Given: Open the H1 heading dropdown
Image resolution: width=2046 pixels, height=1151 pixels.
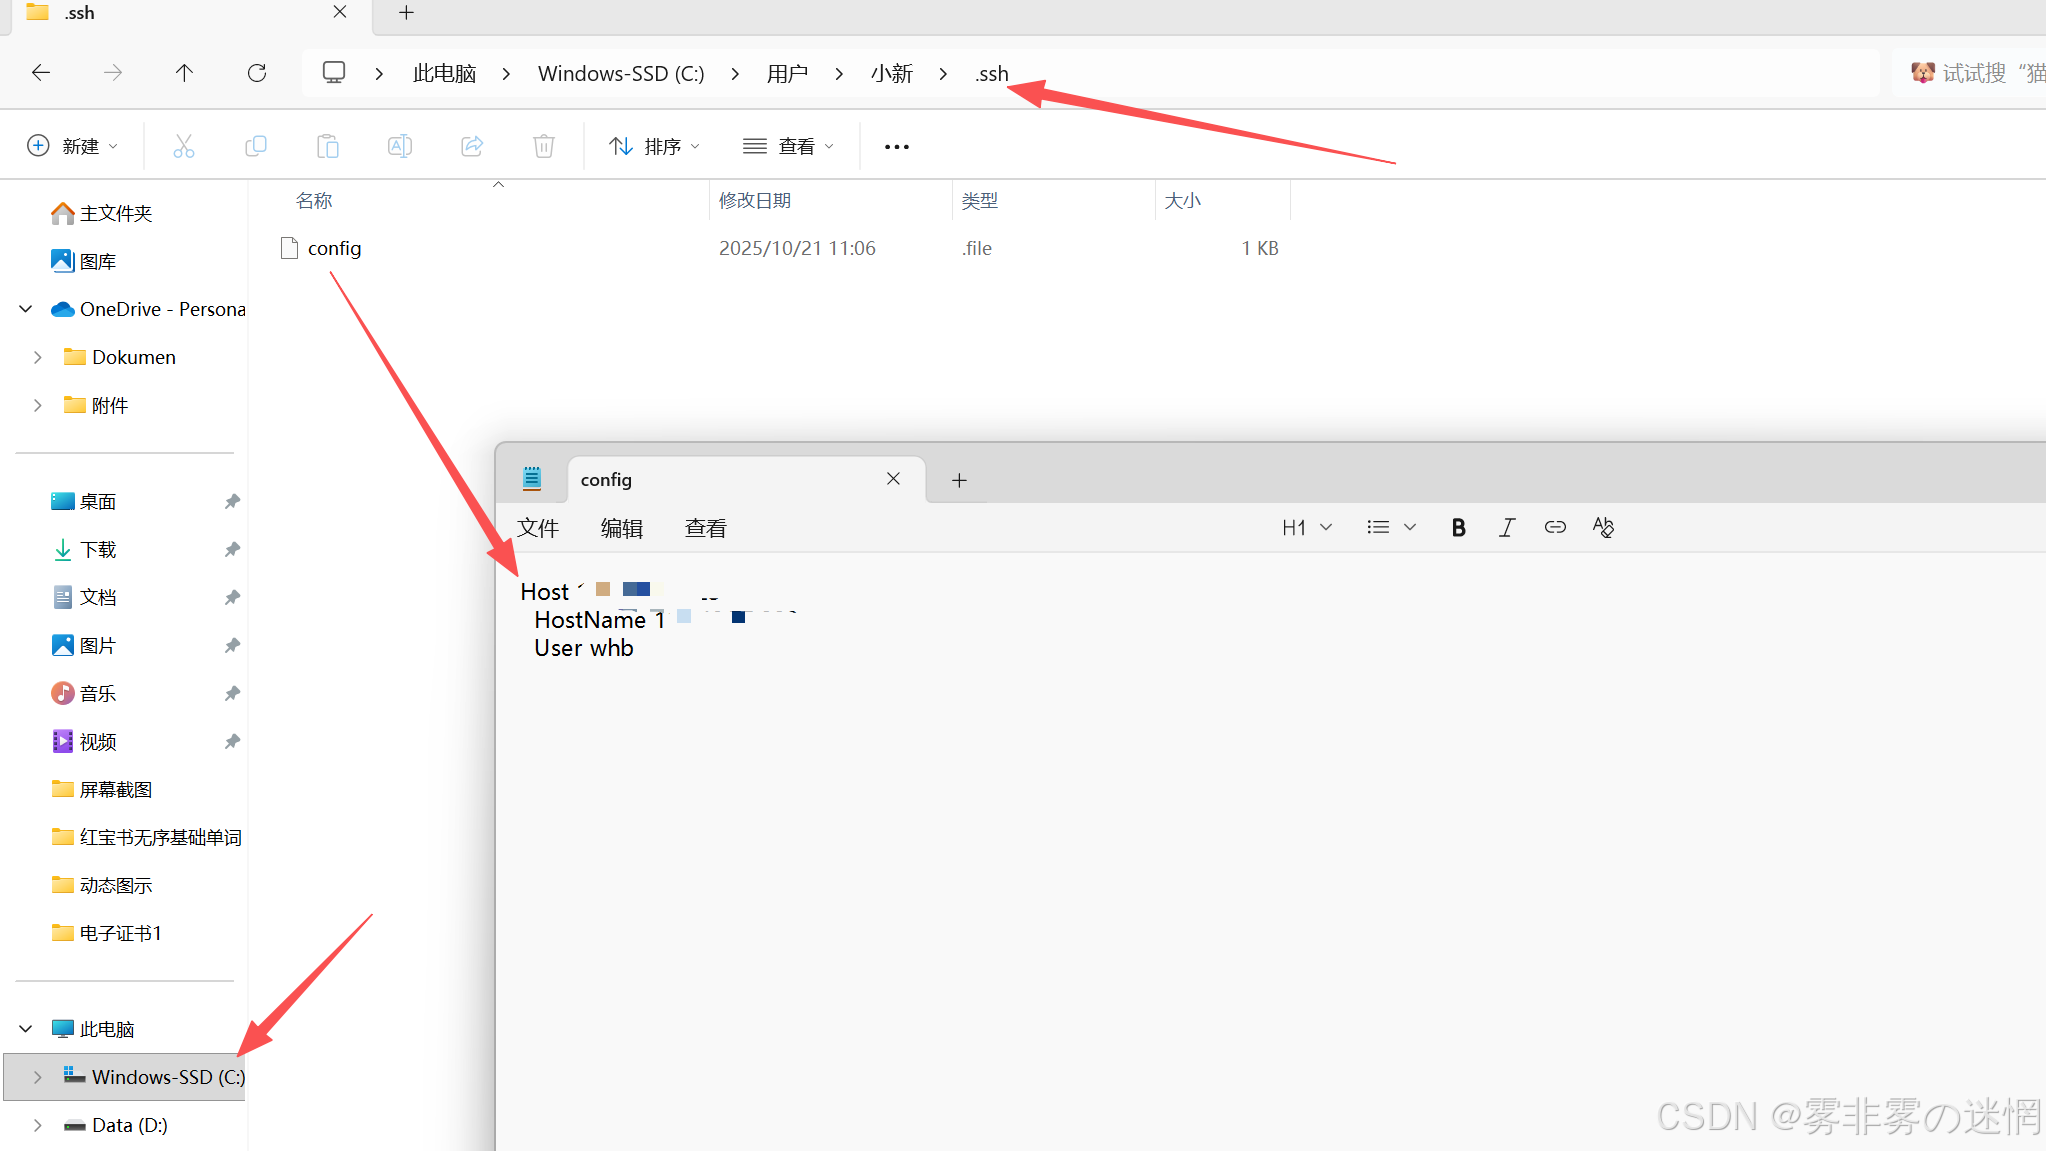Looking at the screenshot, I should (x=1306, y=527).
